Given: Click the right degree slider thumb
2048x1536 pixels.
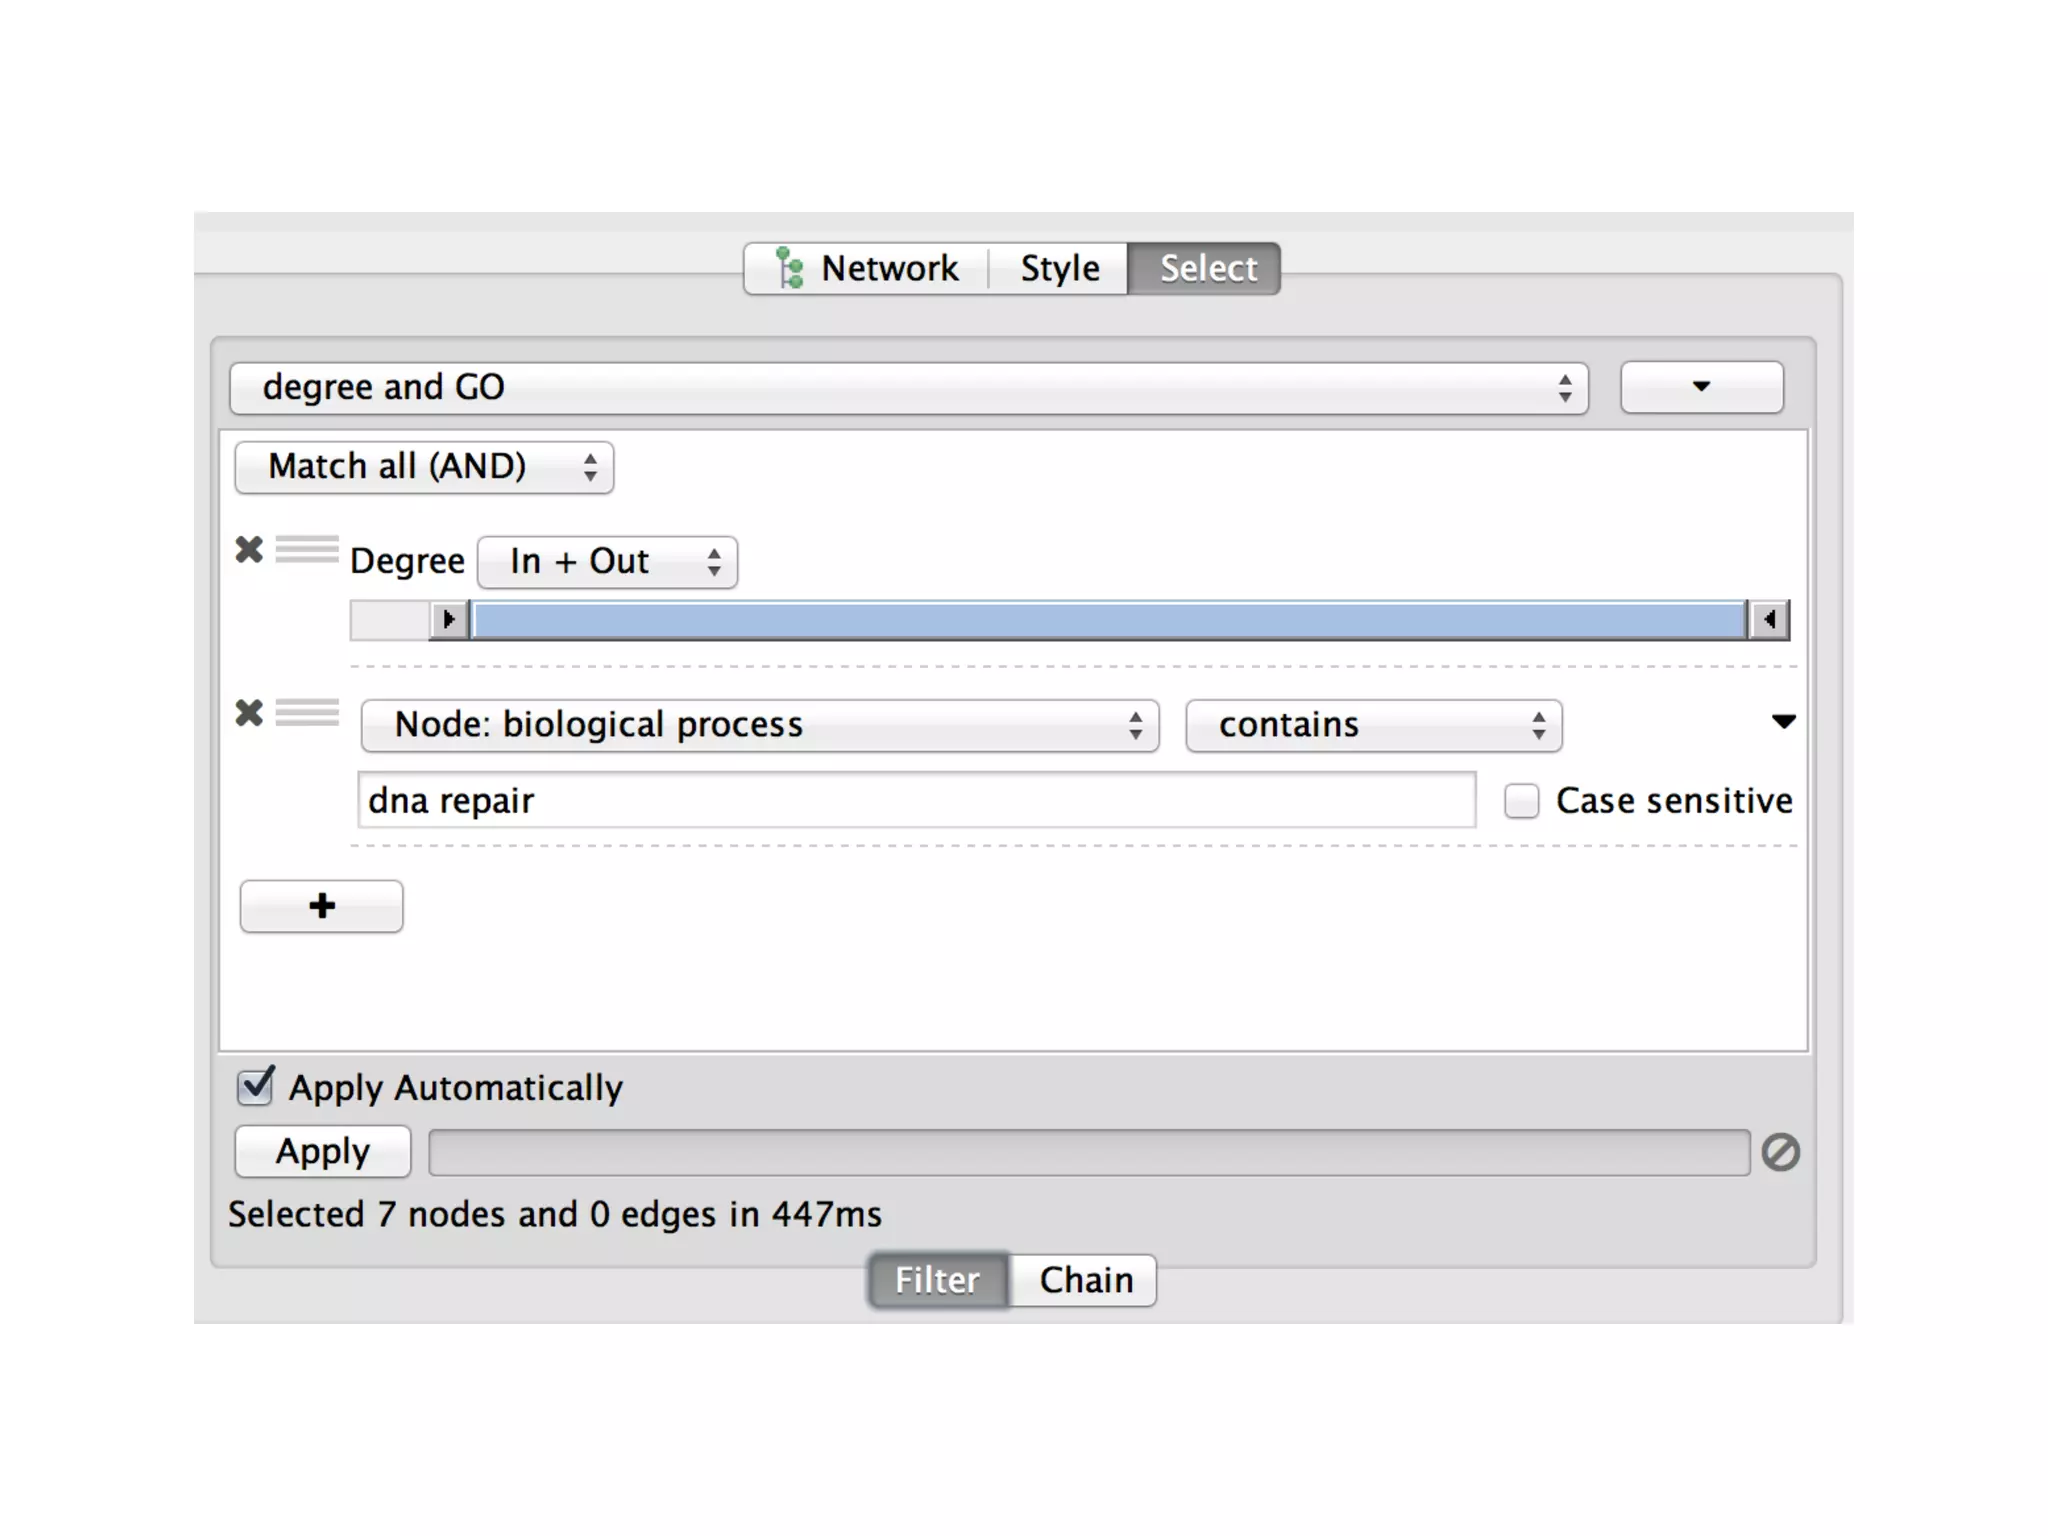Looking at the screenshot, I should pyautogui.click(x=1769, y=620).
